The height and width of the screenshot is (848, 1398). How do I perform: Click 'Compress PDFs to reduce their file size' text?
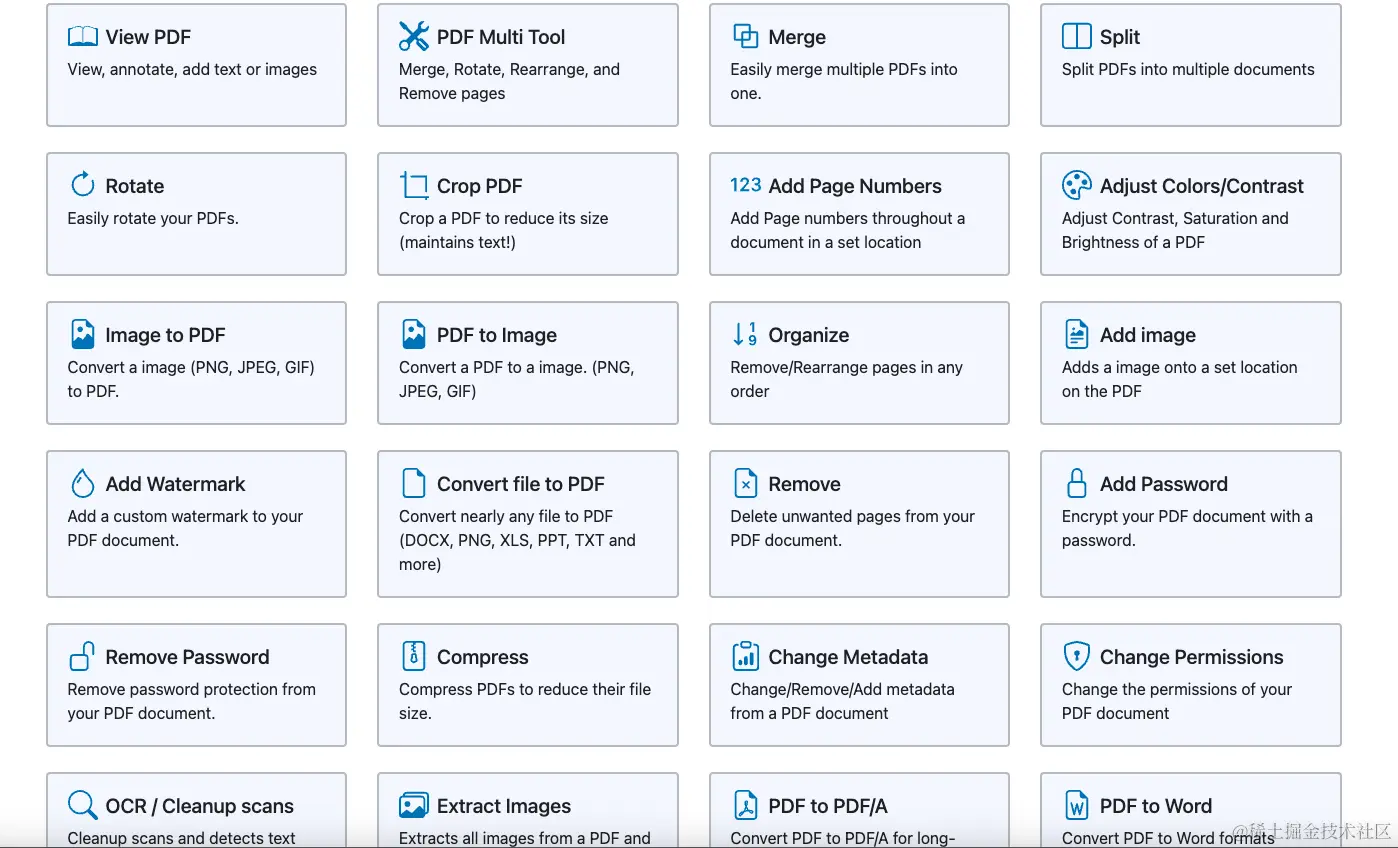click(525, 701)
